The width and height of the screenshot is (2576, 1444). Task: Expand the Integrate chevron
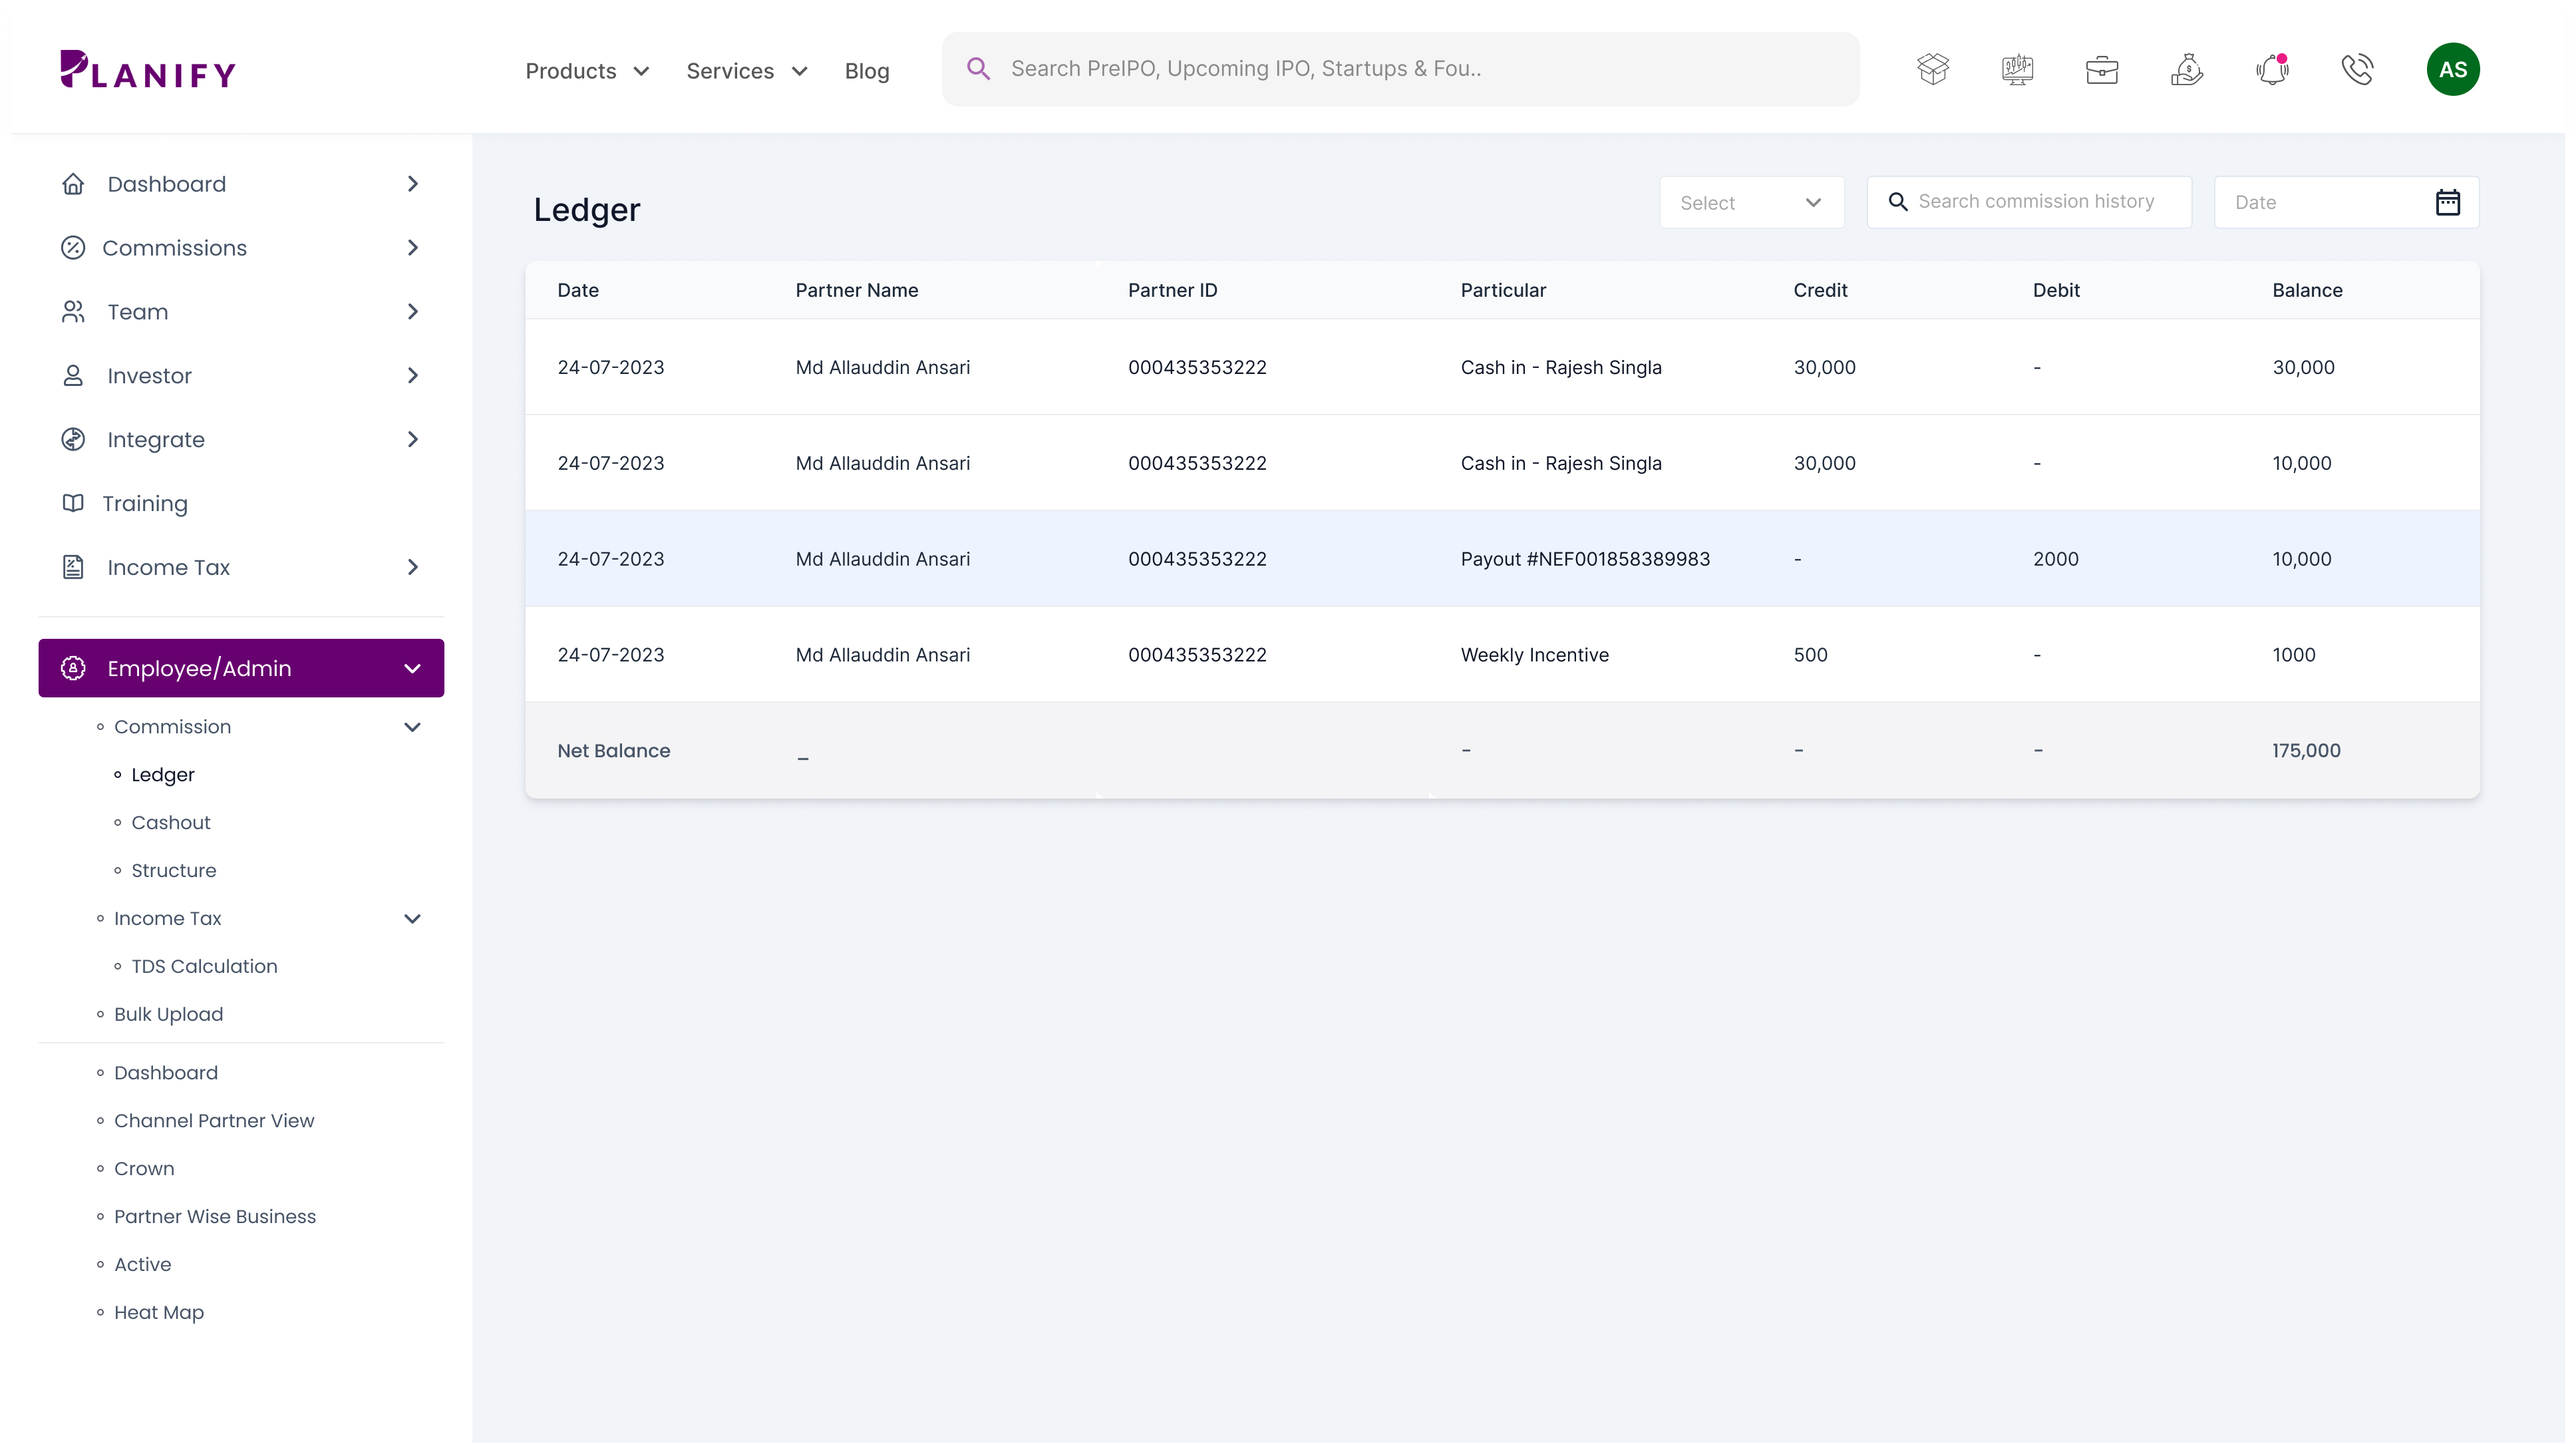(413, 440)
